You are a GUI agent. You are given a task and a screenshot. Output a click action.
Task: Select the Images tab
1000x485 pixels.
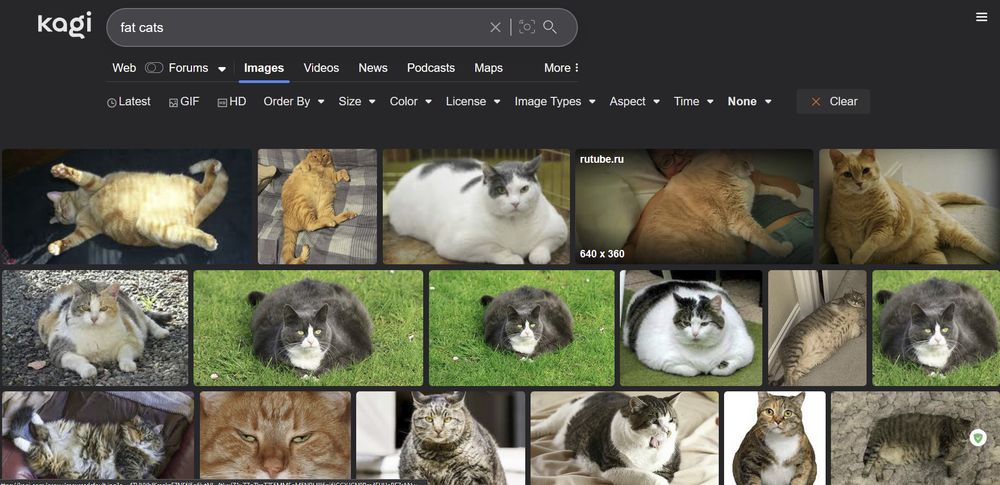[x=264, y=68]
